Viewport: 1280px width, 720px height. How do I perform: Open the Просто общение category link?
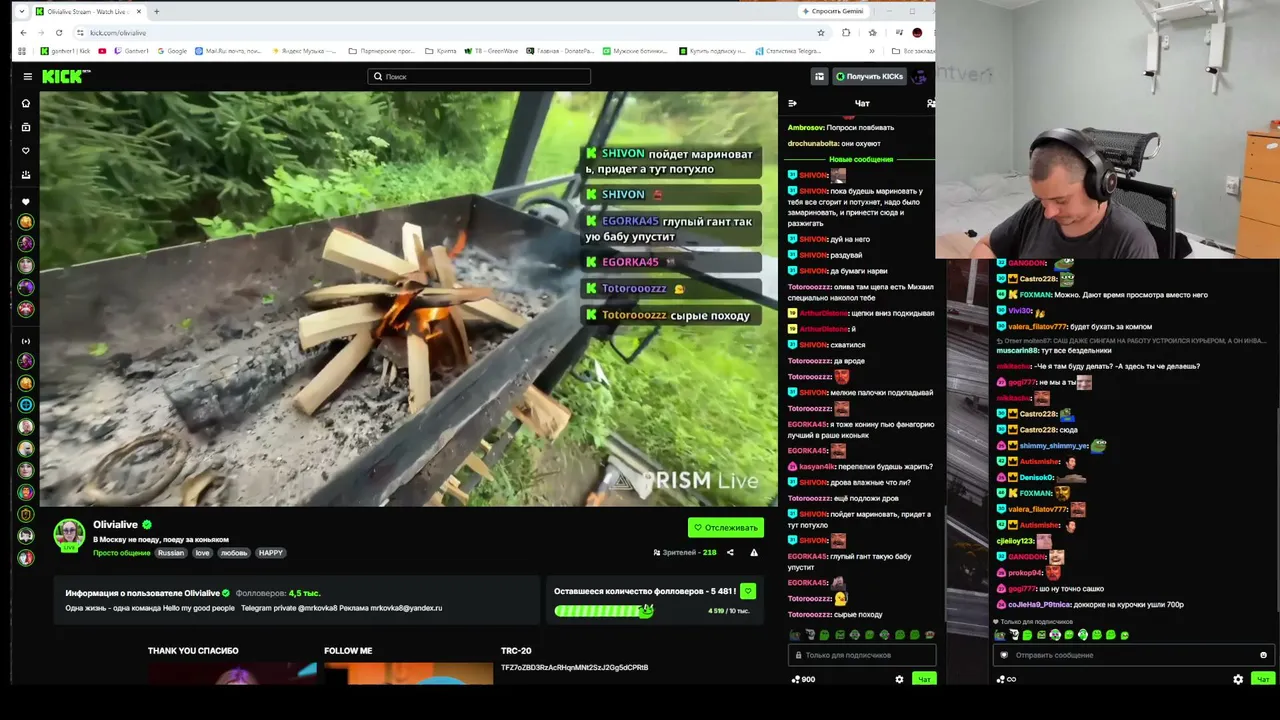(x=121, y=553)
